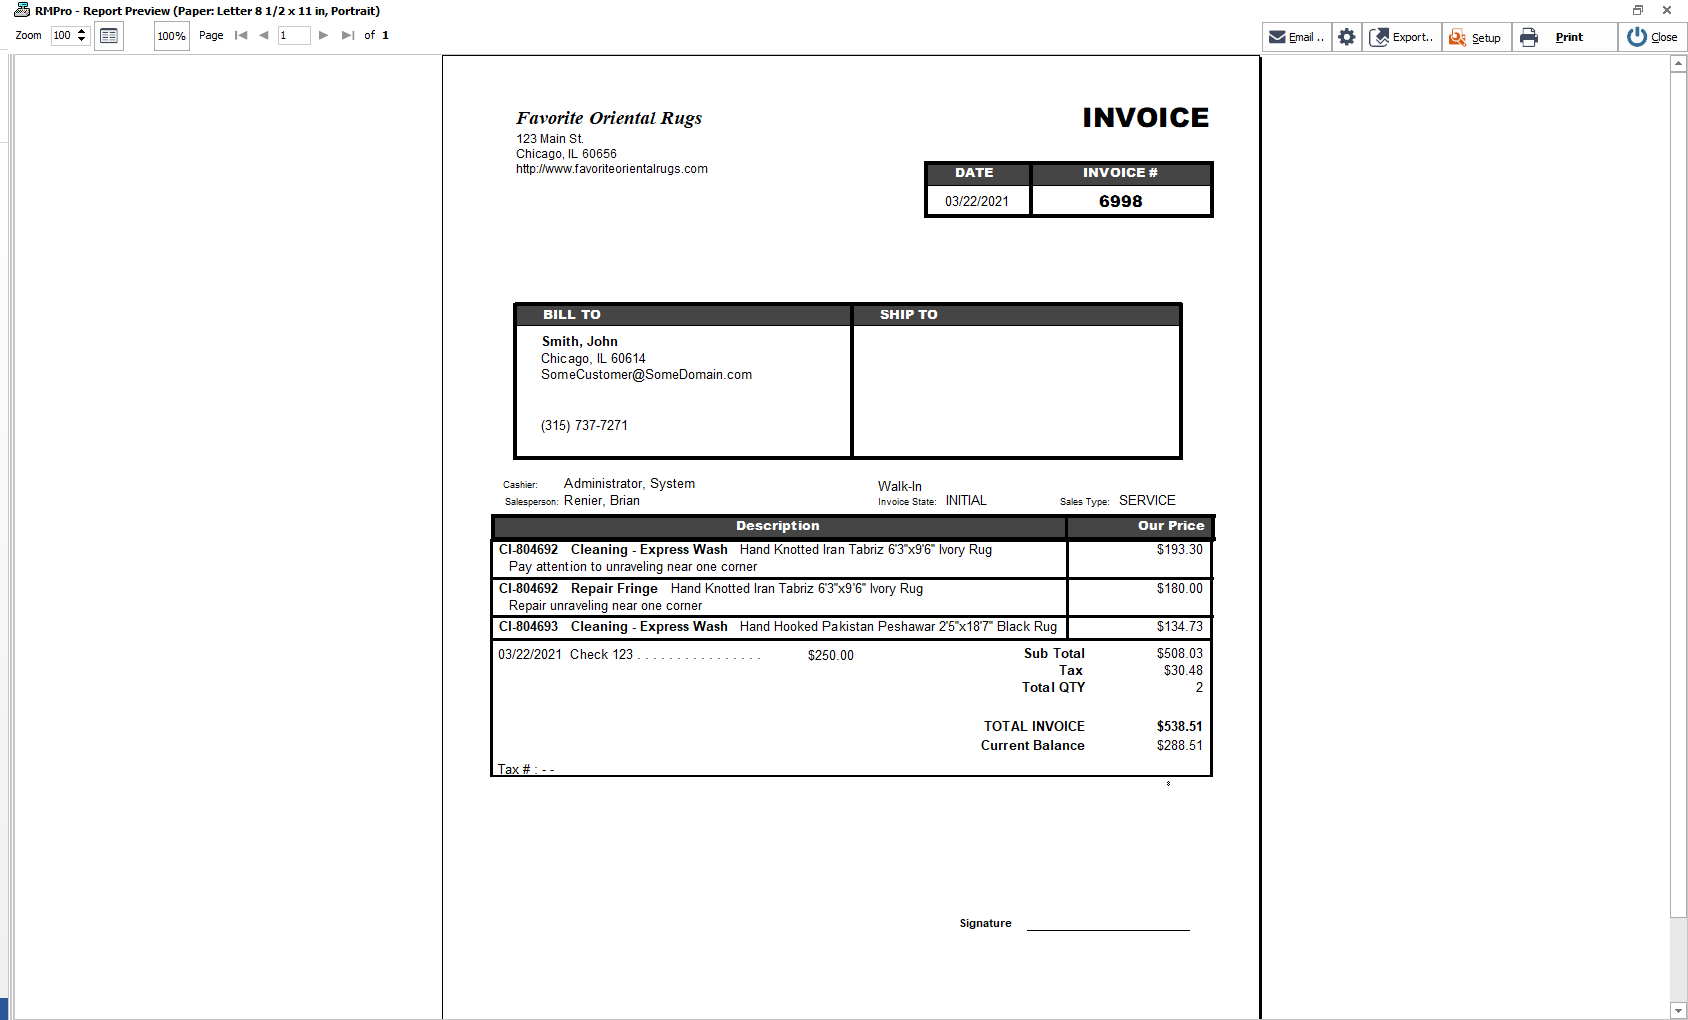
Task: Increase zoom with up stepper arrow
Action: (x=82, y=31)
